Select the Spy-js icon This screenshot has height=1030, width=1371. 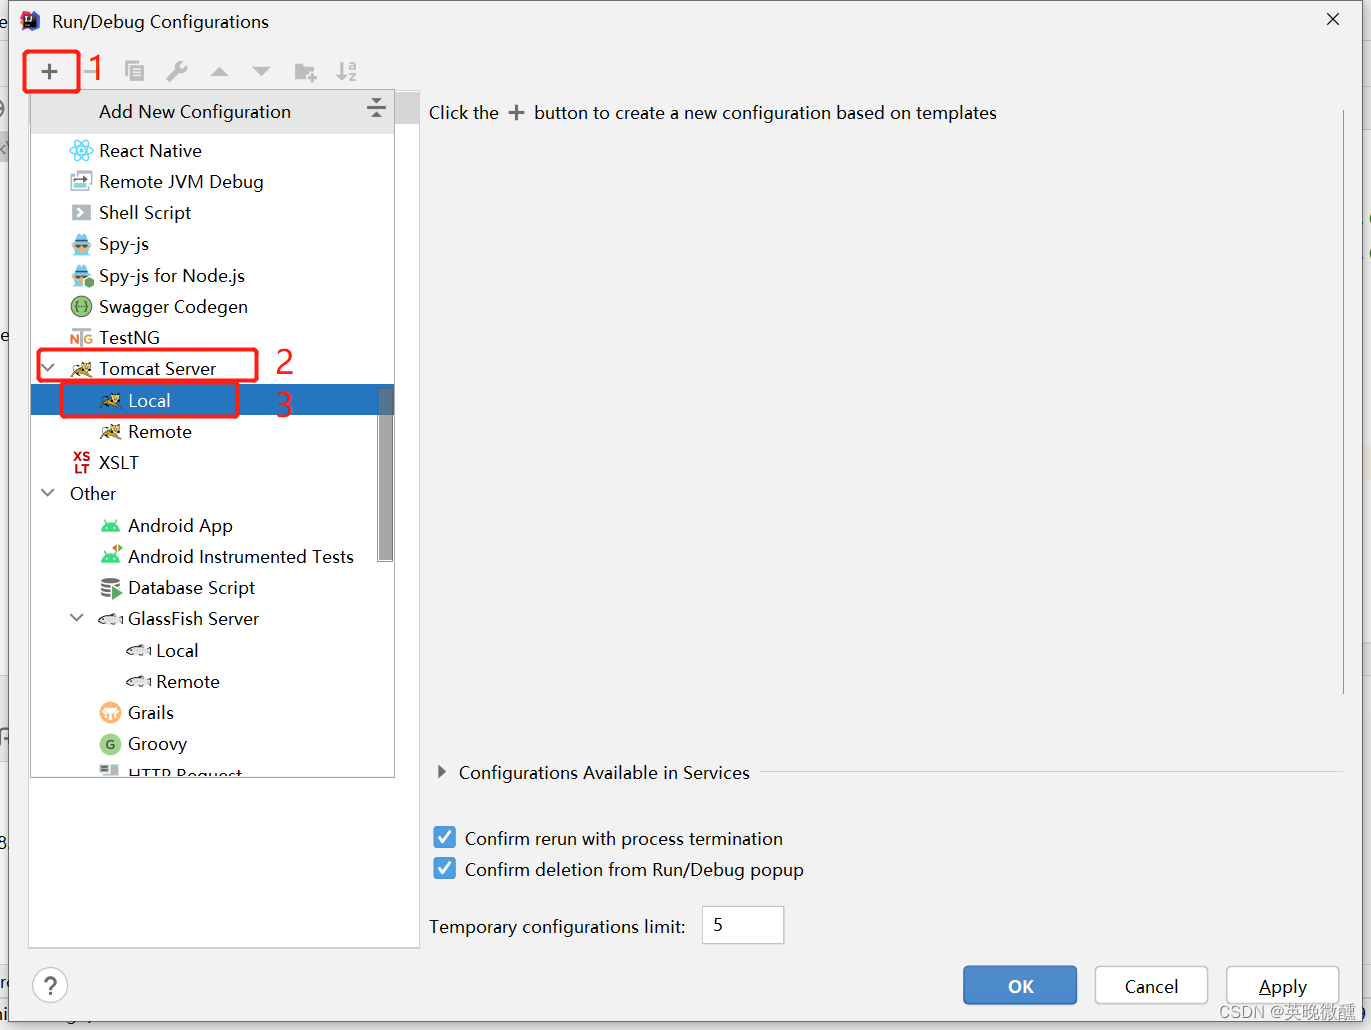[x=81, y=244]
